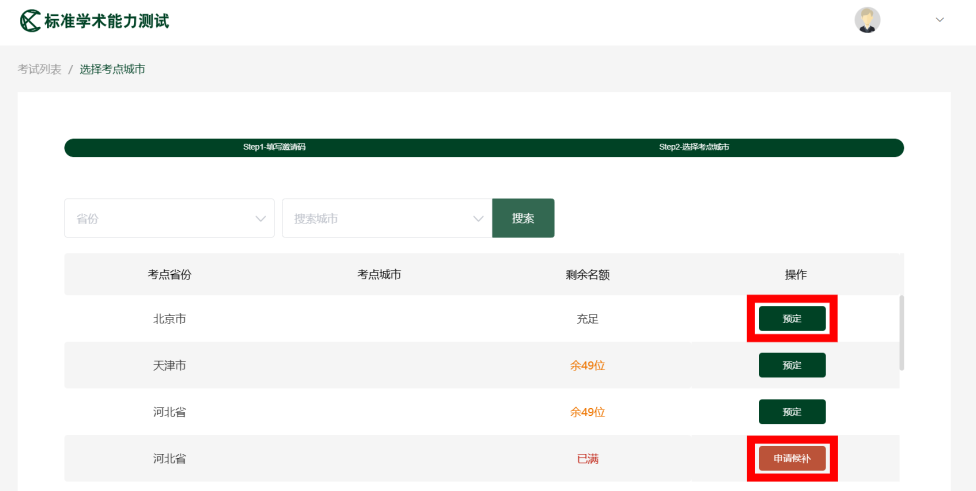Select the Step1 填写邀请码 progress step
The height and width of the screenshot is (491, 976).
click(274, 148)
